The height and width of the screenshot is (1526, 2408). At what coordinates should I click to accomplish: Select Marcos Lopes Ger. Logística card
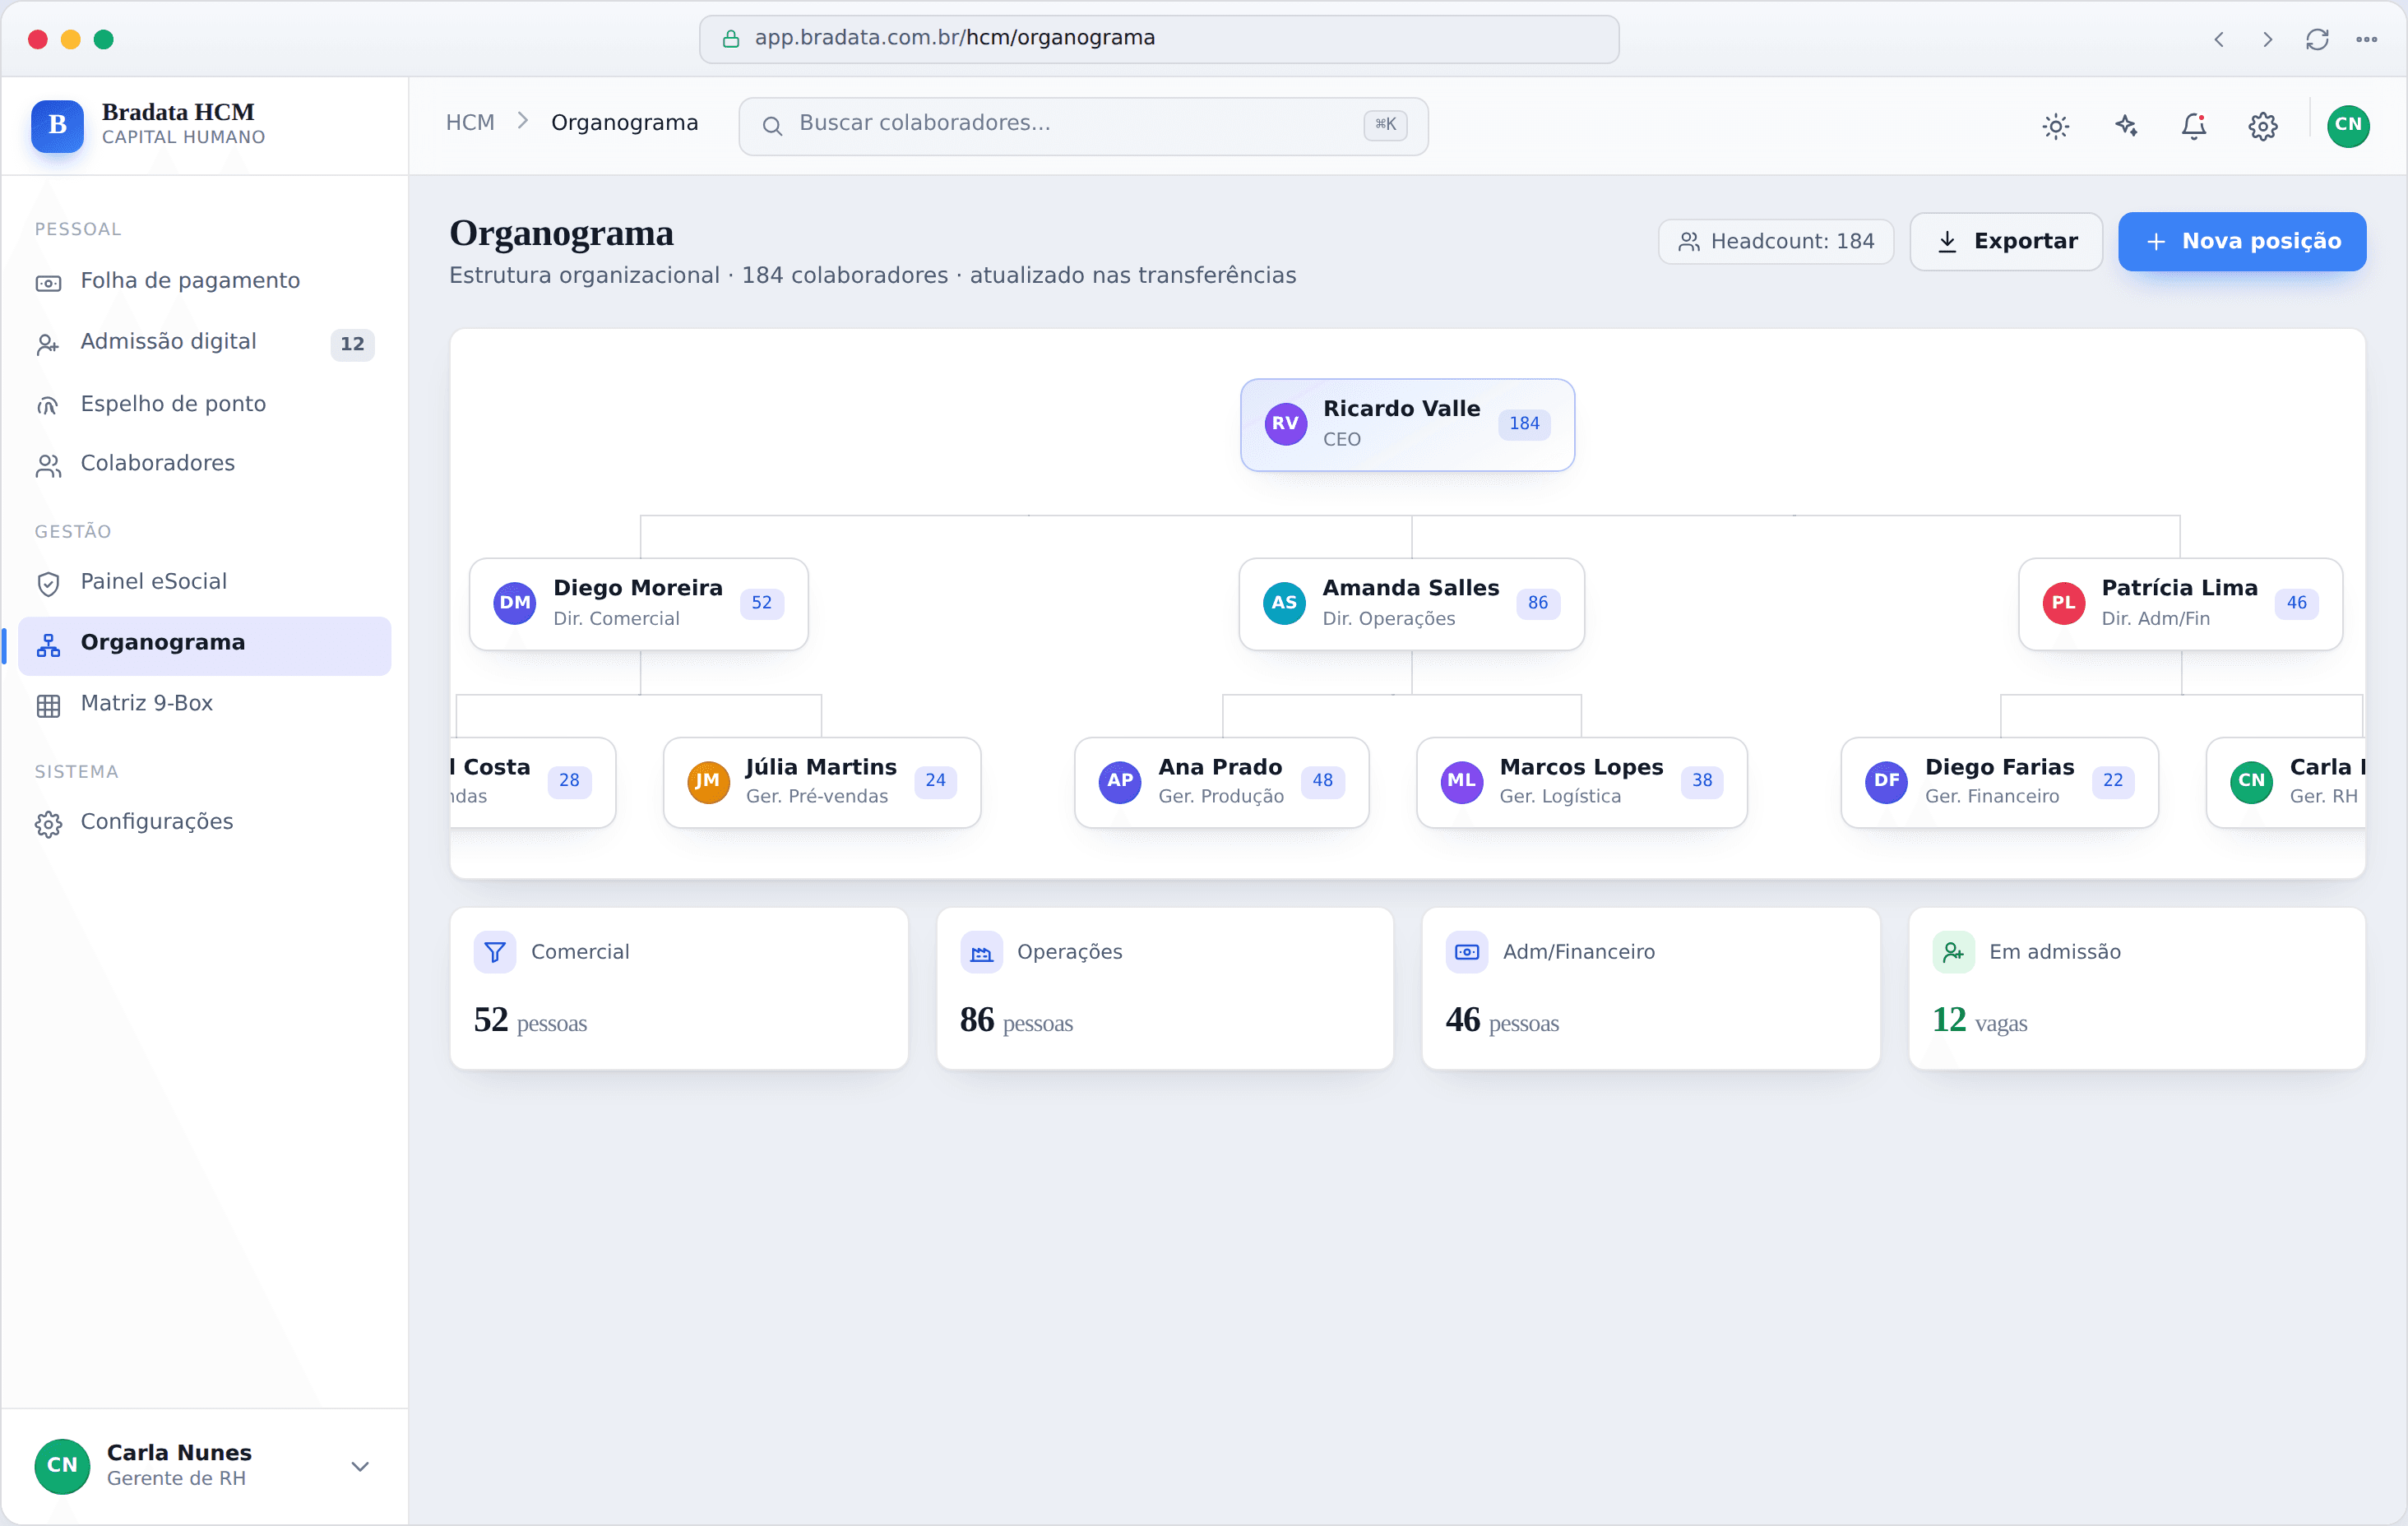point(1581,782)
